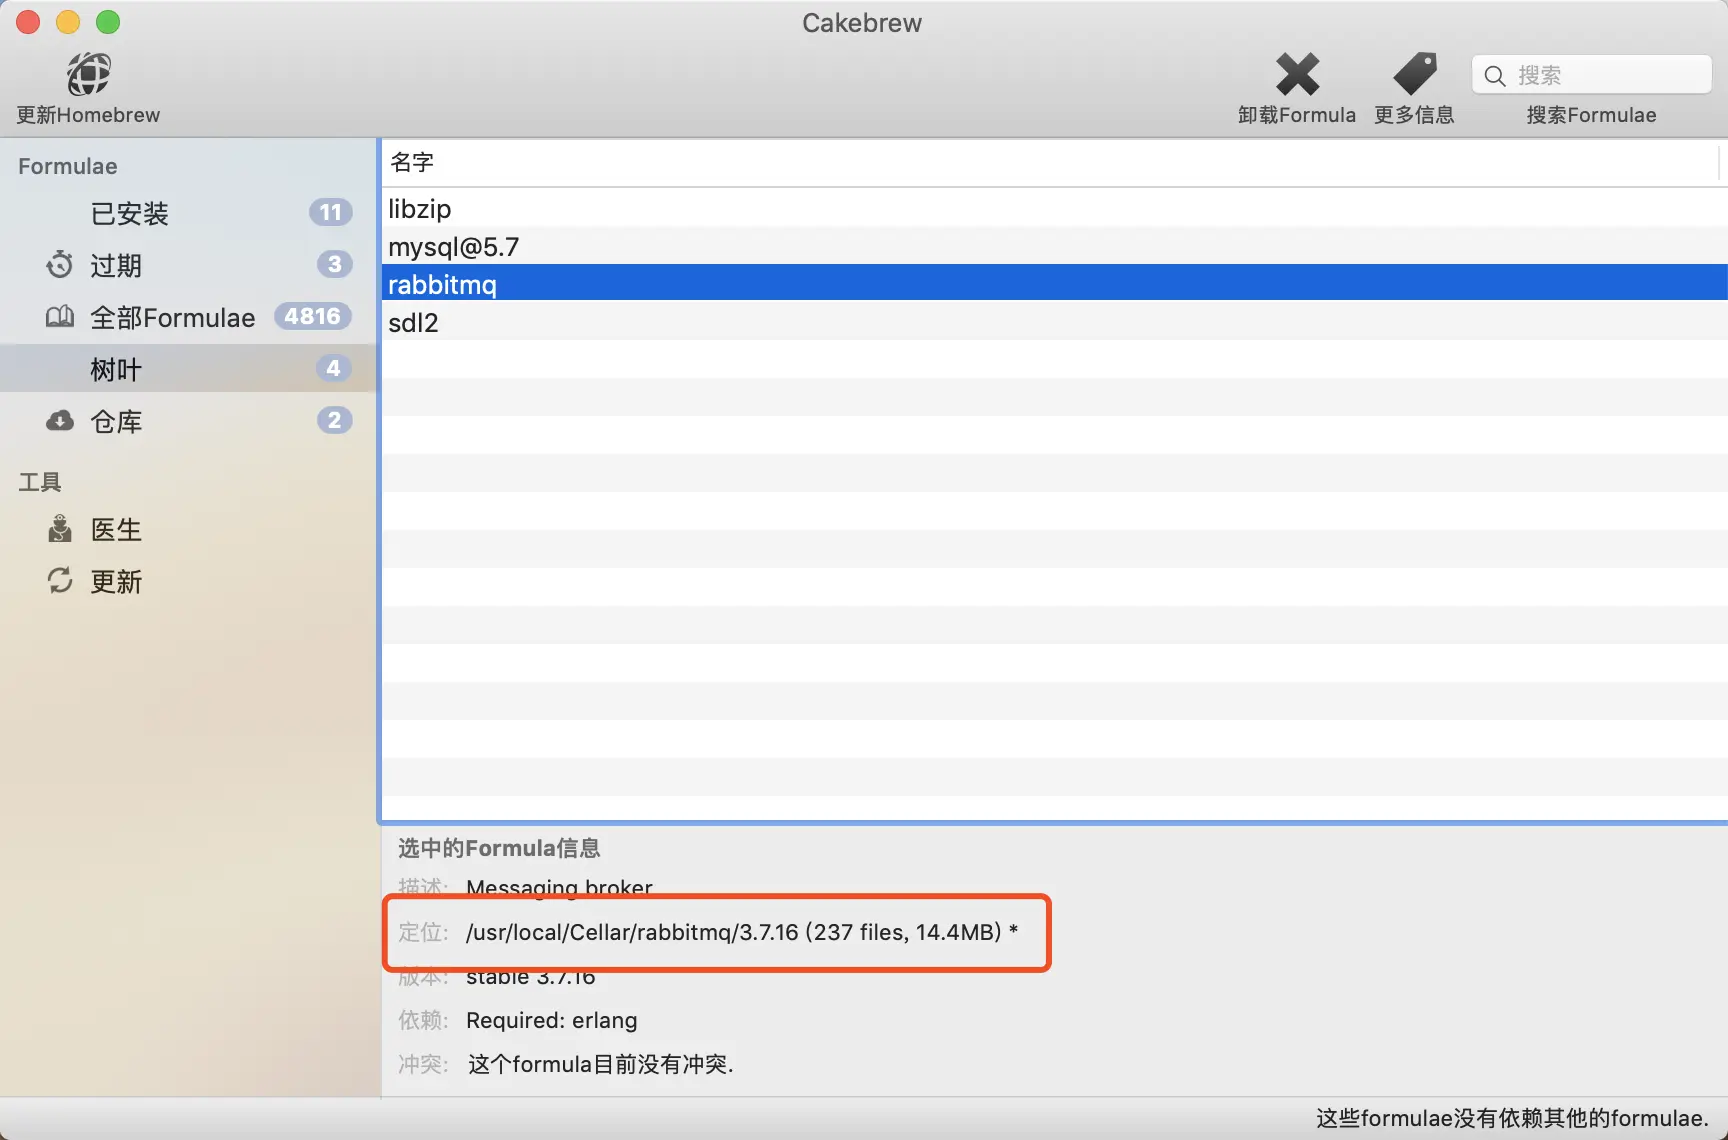Click the 过期 count badge 3
Viewport: 1728px width, 1140px height.
tap(335, 264)
